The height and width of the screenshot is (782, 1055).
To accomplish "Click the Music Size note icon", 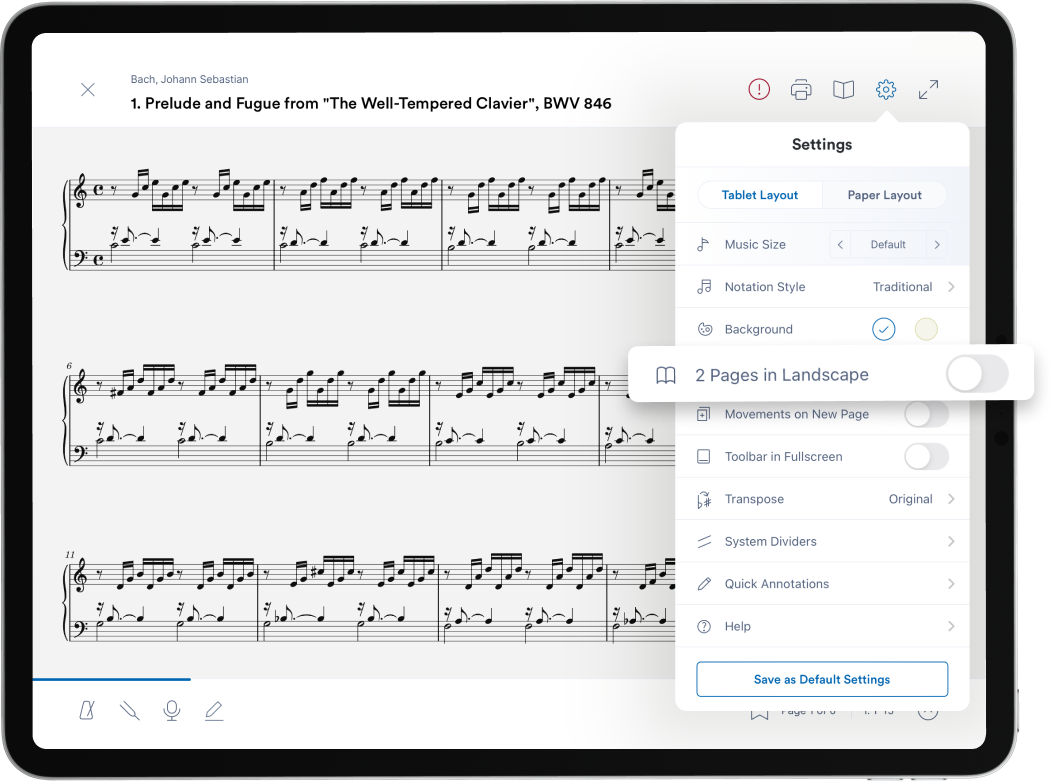I will pyautogui.click(x=703, y=244).
